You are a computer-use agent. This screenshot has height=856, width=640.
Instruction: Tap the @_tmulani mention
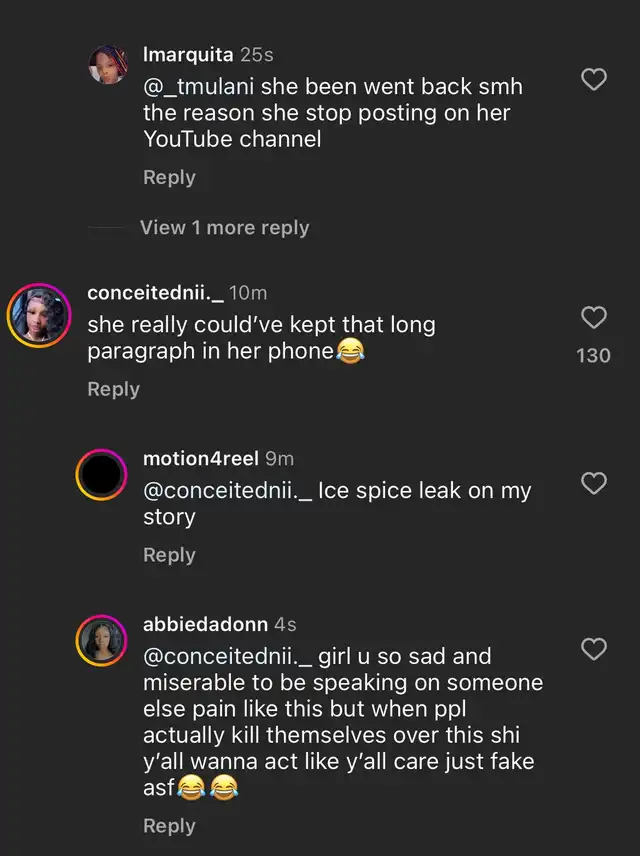point(199,87)
